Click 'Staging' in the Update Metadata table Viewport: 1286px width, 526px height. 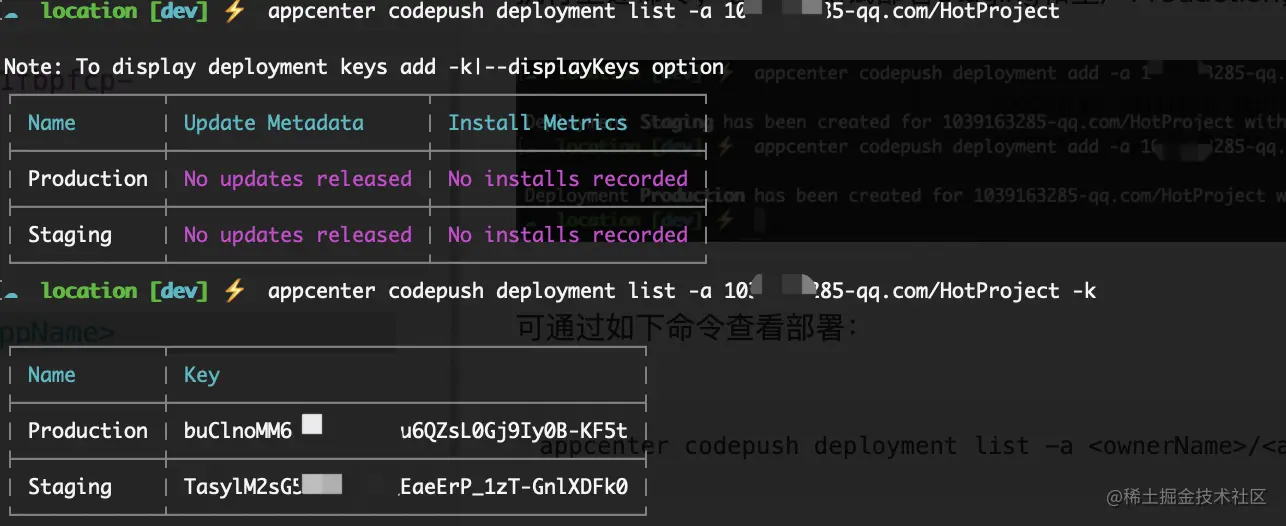click(x=70, y=235)
